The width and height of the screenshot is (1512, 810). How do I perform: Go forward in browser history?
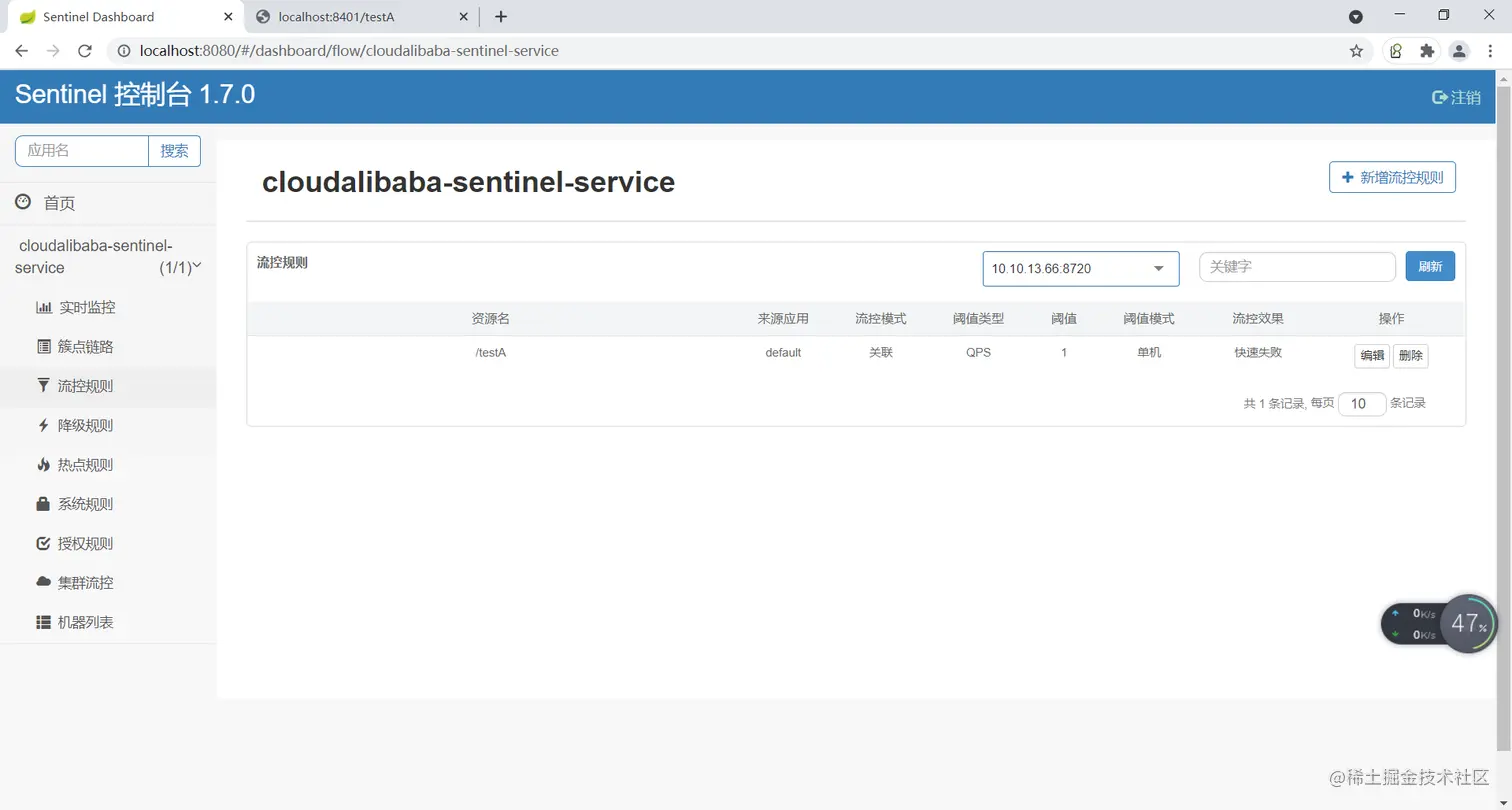(53, 51)
